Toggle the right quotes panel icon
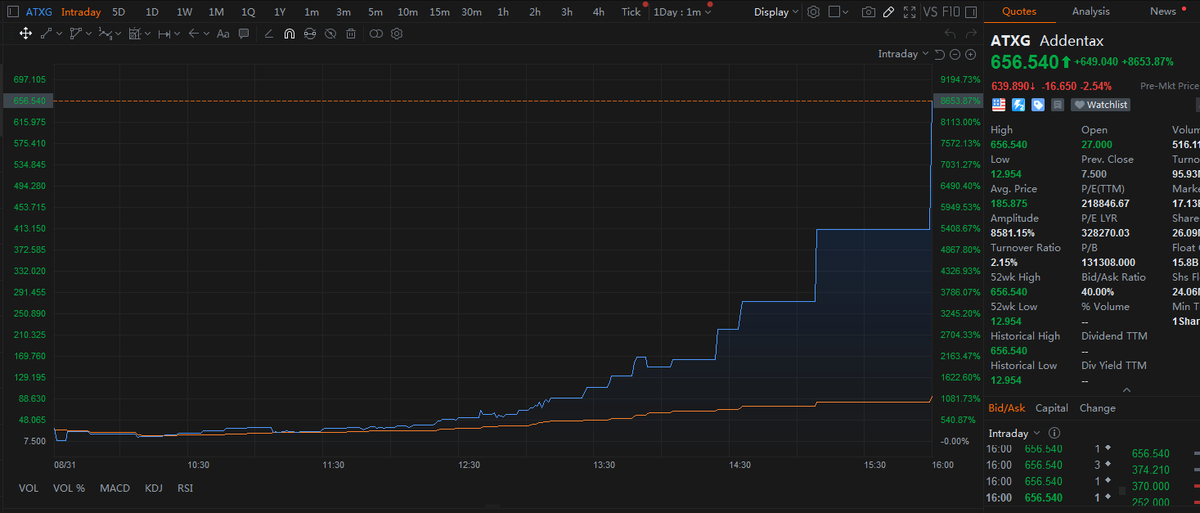Screen dimensions: 1200x513 [x=971, y=12]
